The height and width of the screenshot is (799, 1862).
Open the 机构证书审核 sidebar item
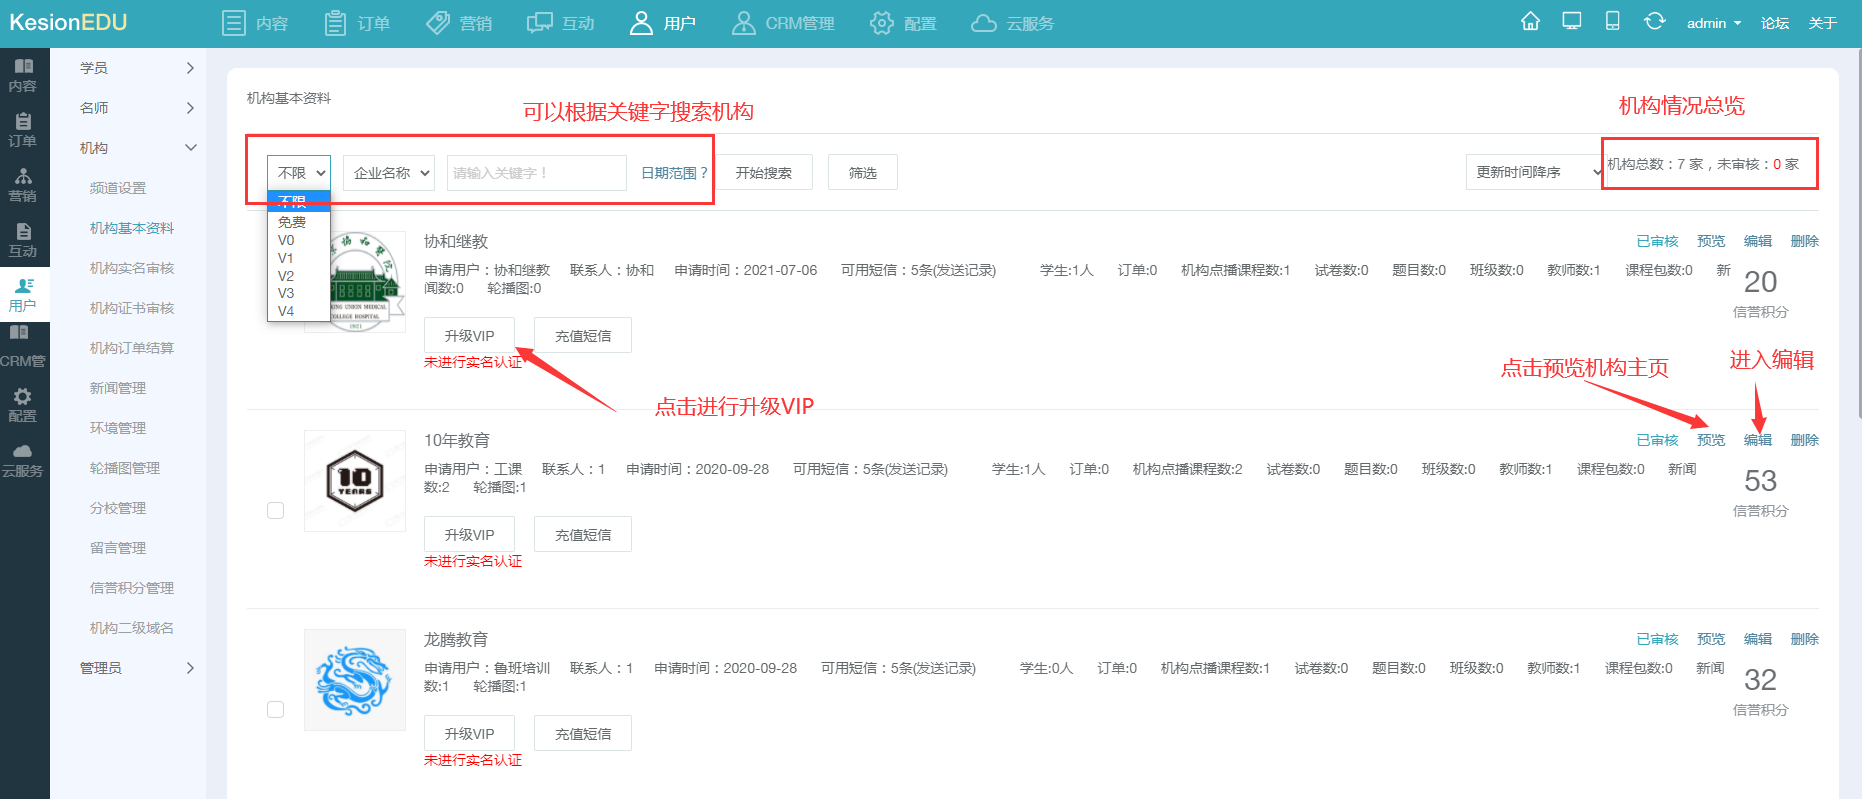click(x=132, y=308)
